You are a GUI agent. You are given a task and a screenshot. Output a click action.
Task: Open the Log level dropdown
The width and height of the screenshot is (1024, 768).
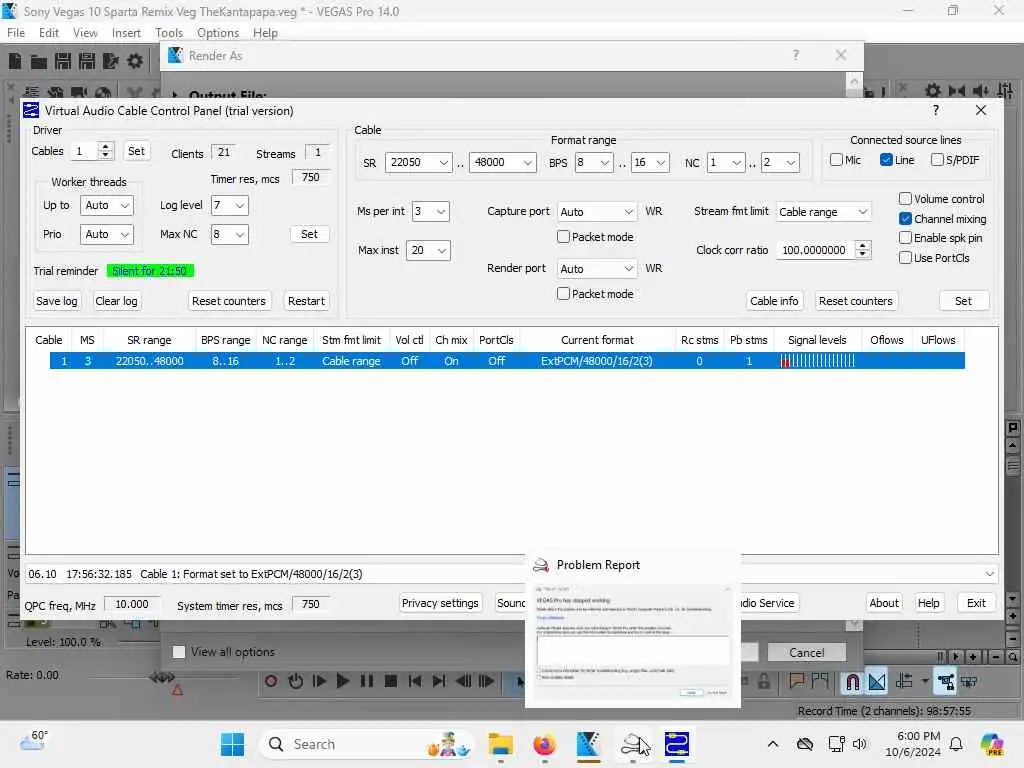230,205
